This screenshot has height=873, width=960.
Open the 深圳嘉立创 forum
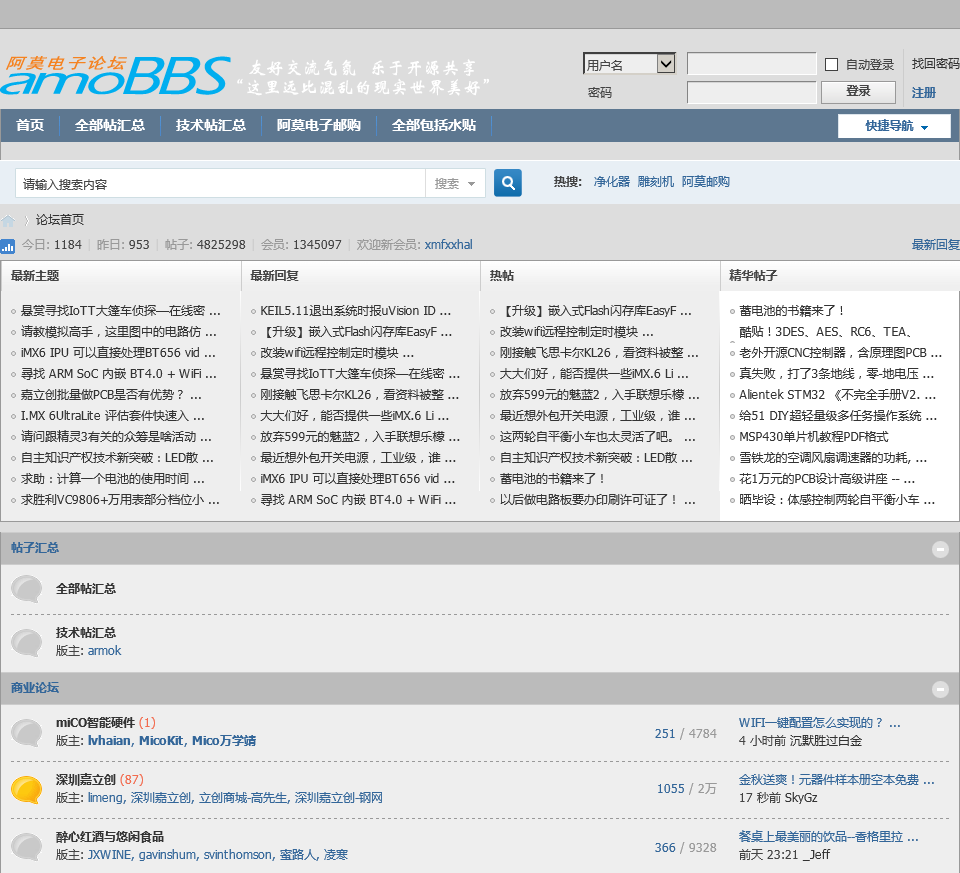point(86,779)
